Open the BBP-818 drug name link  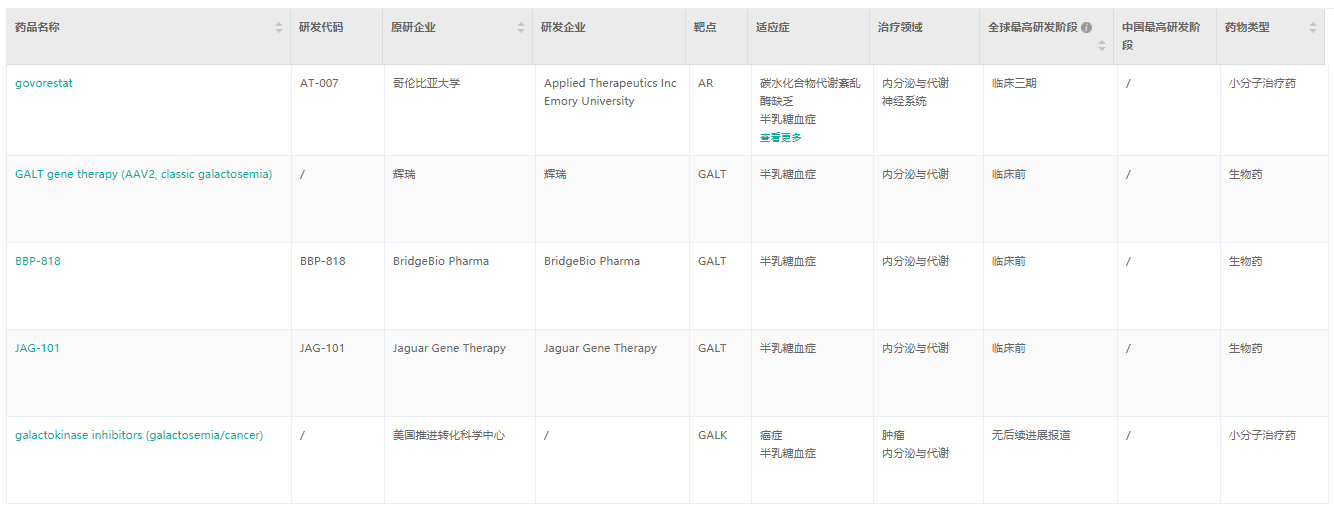click(38, 261)
